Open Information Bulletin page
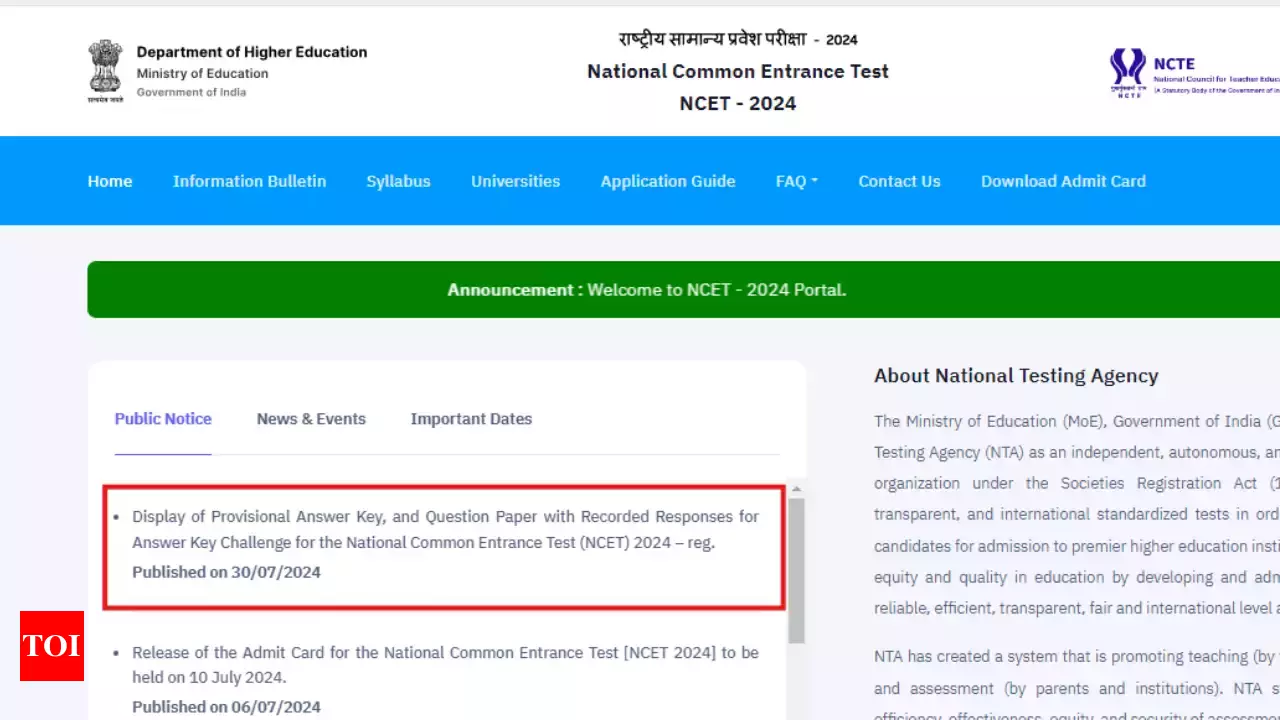The image size is (1280, 720). pyautogui.click(x=249, y=181)
